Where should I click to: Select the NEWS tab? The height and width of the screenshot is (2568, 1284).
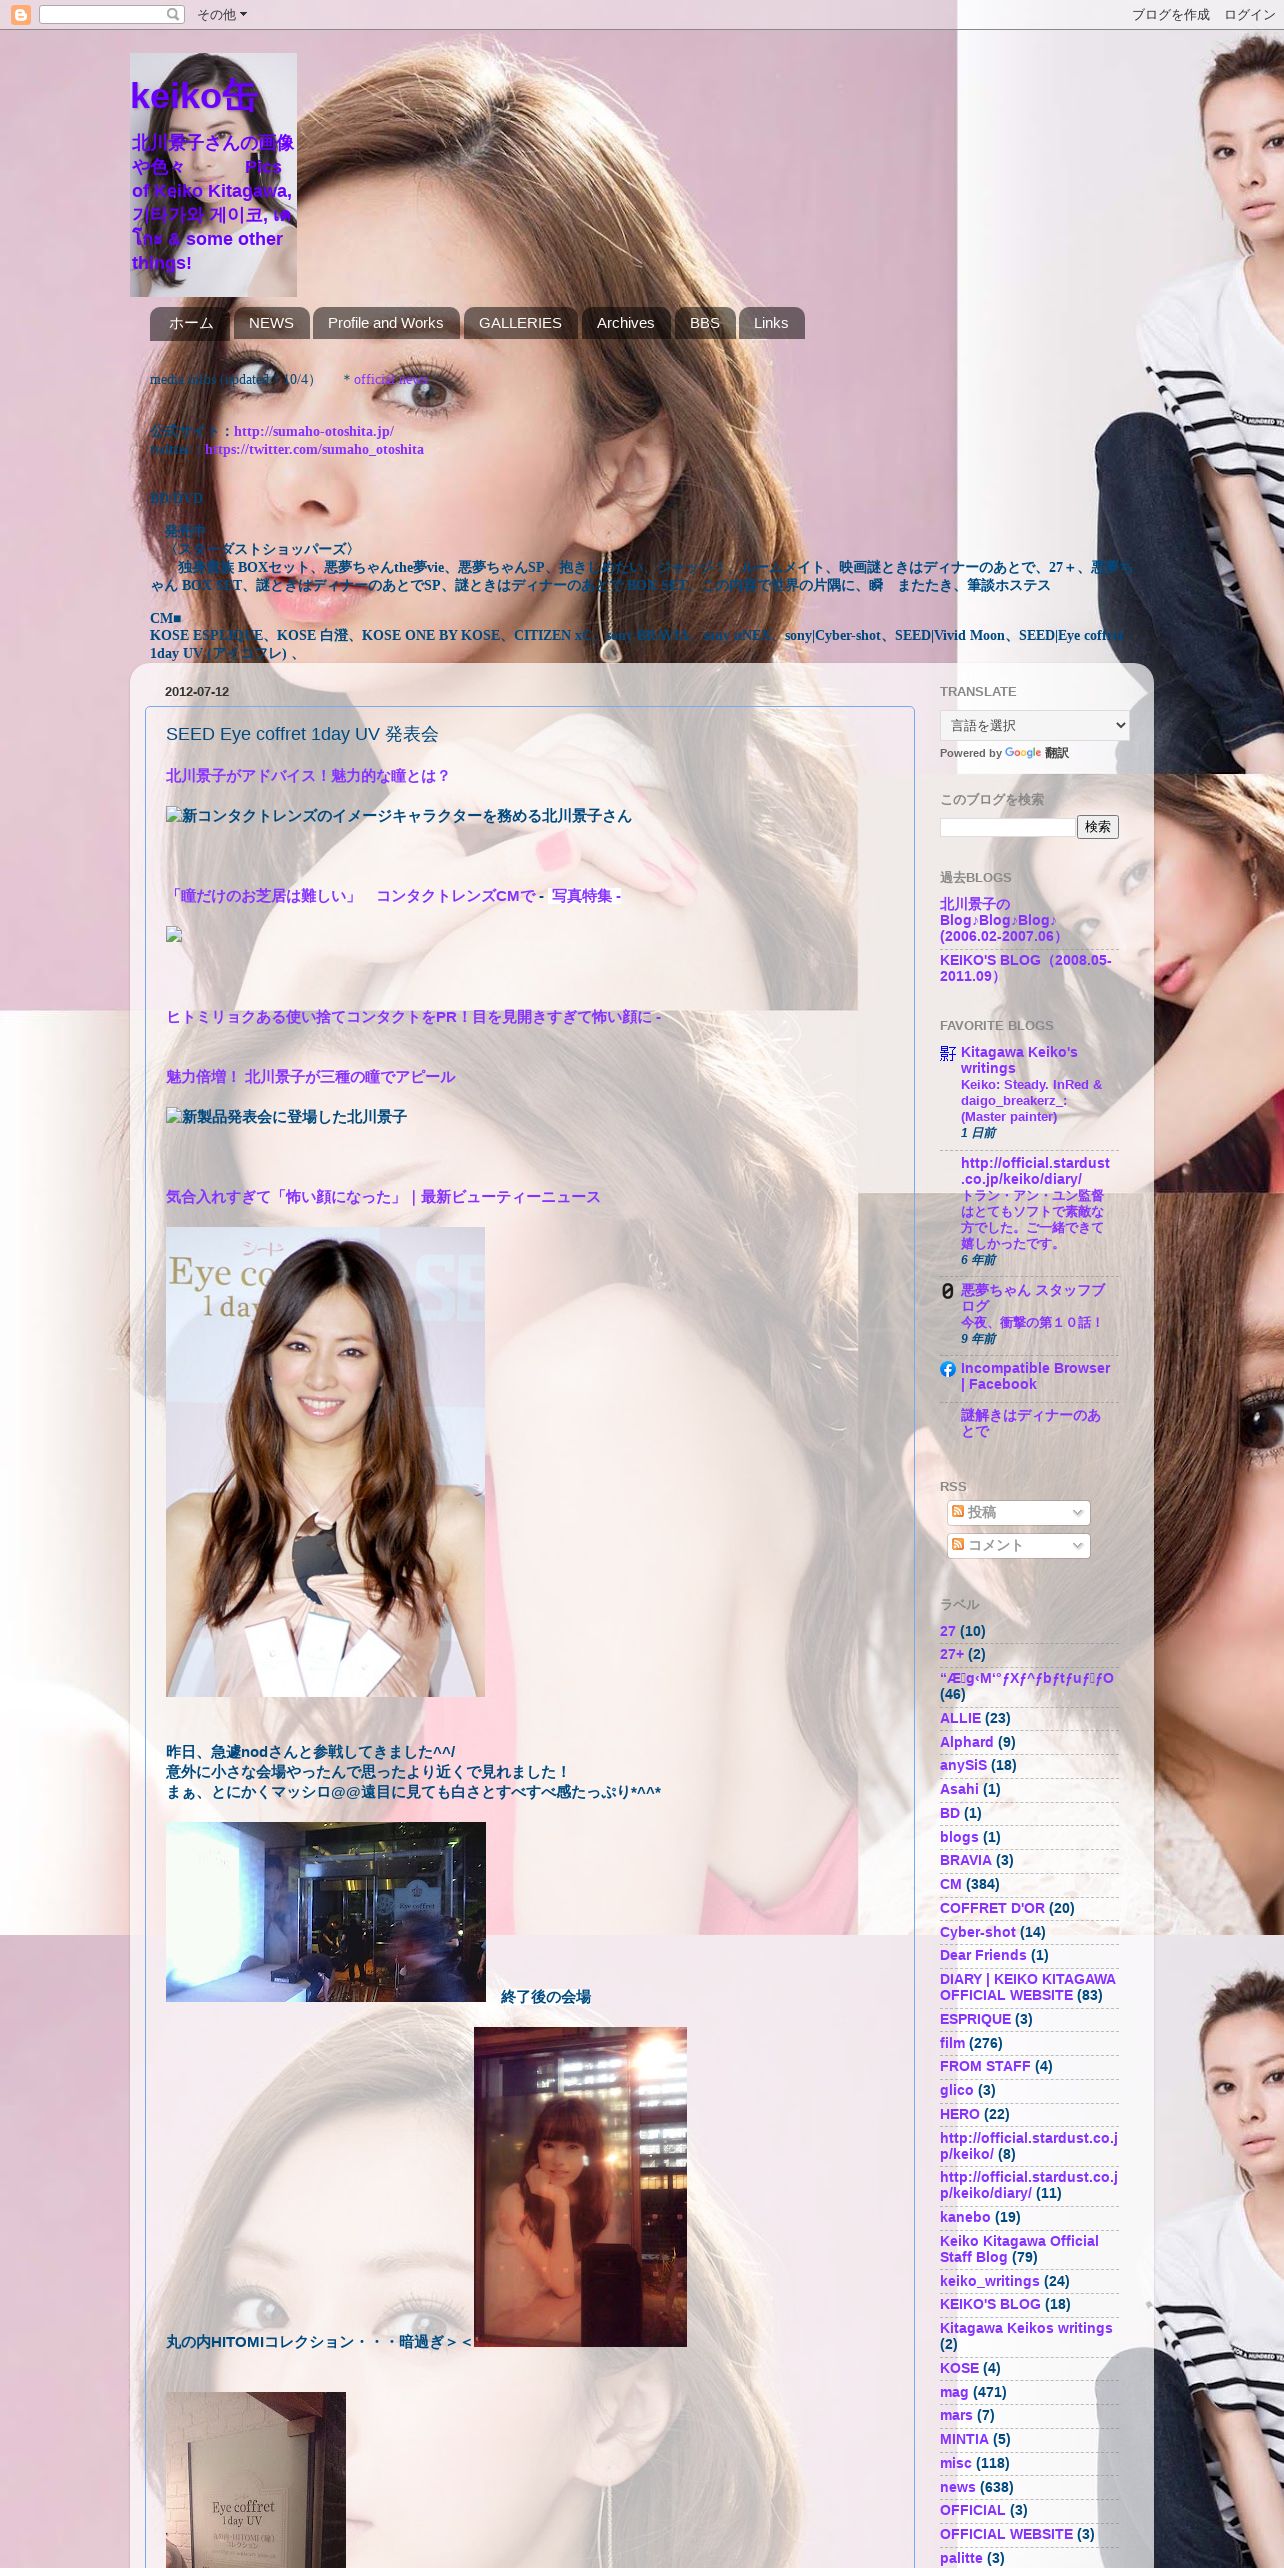point(271,323)
